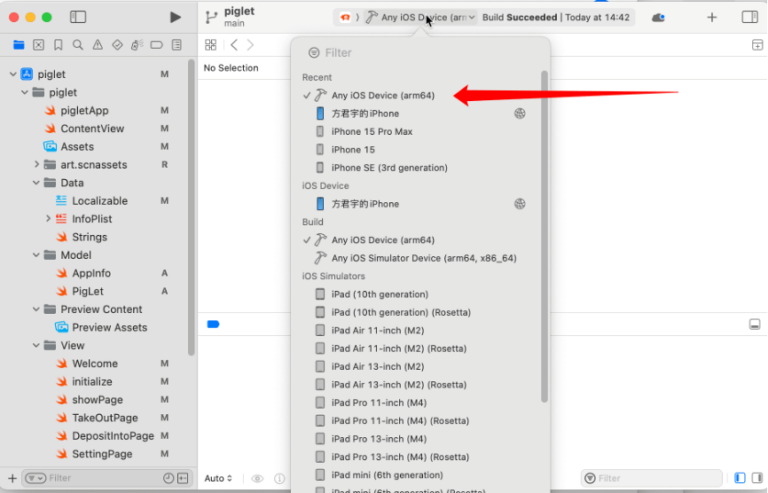Open the Issue navigator warning icon
Image resolution: width=768 pixels, height=493 pixels.
(x=97, y=45)
